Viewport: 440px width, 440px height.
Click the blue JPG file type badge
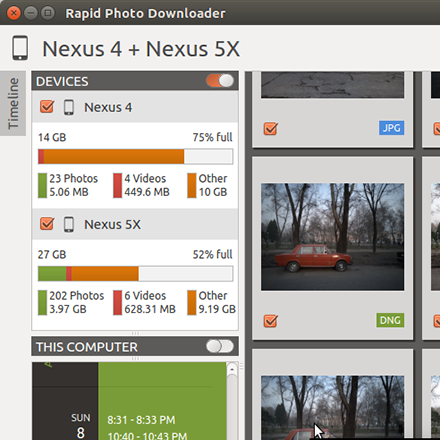tap(391, 128)
